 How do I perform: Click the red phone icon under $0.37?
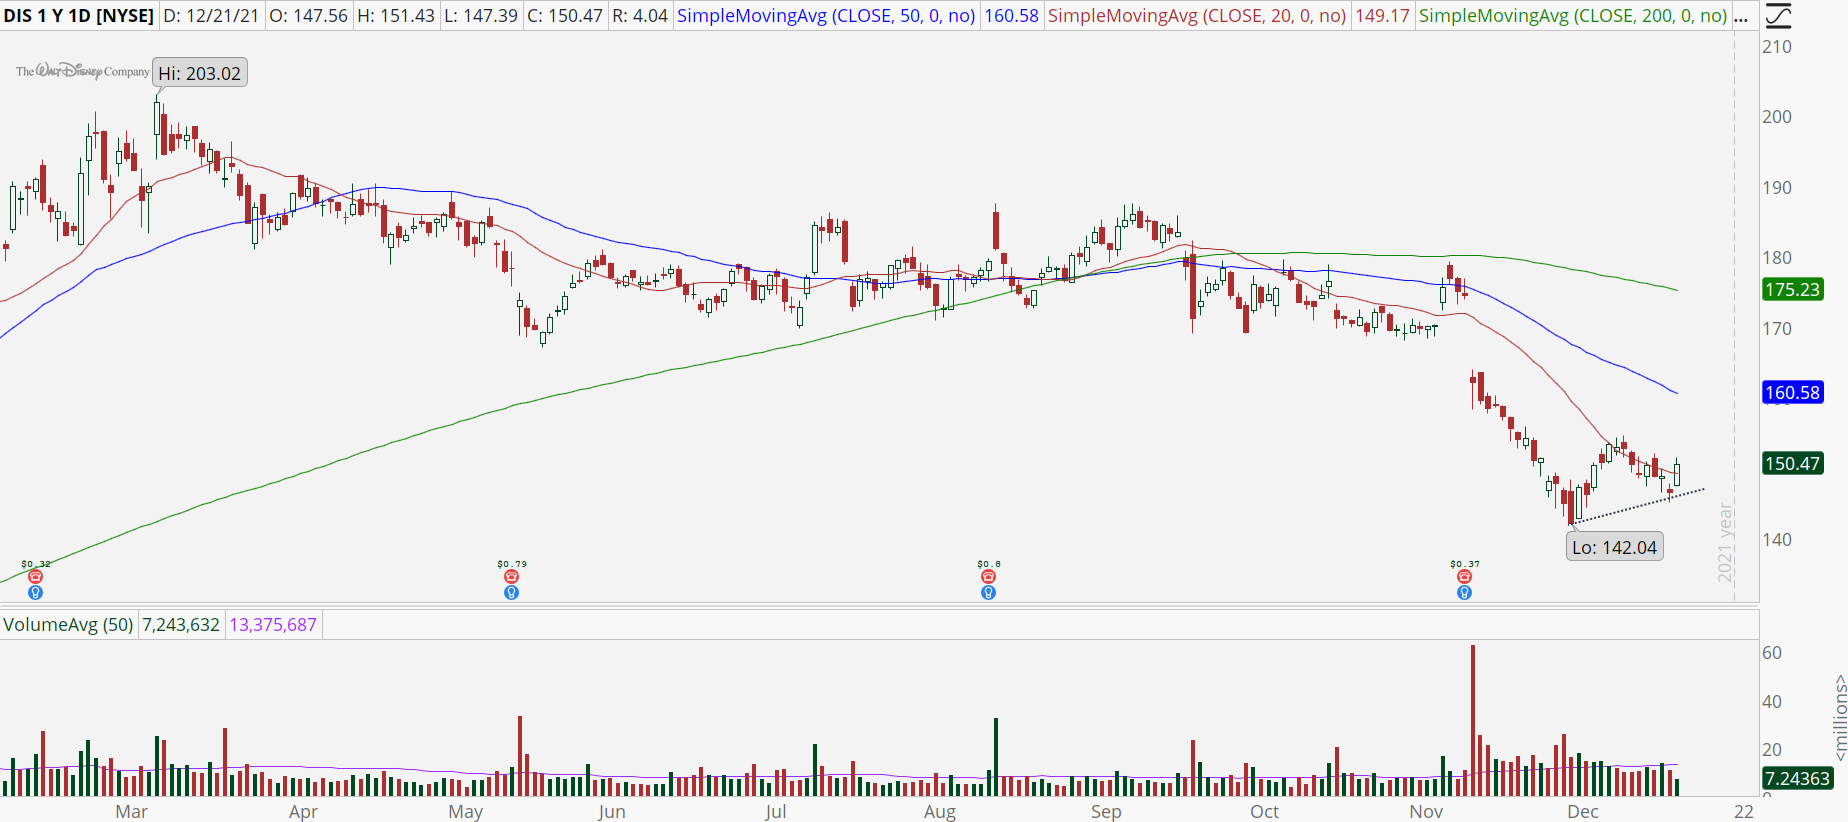click(x=1465, y=577)
